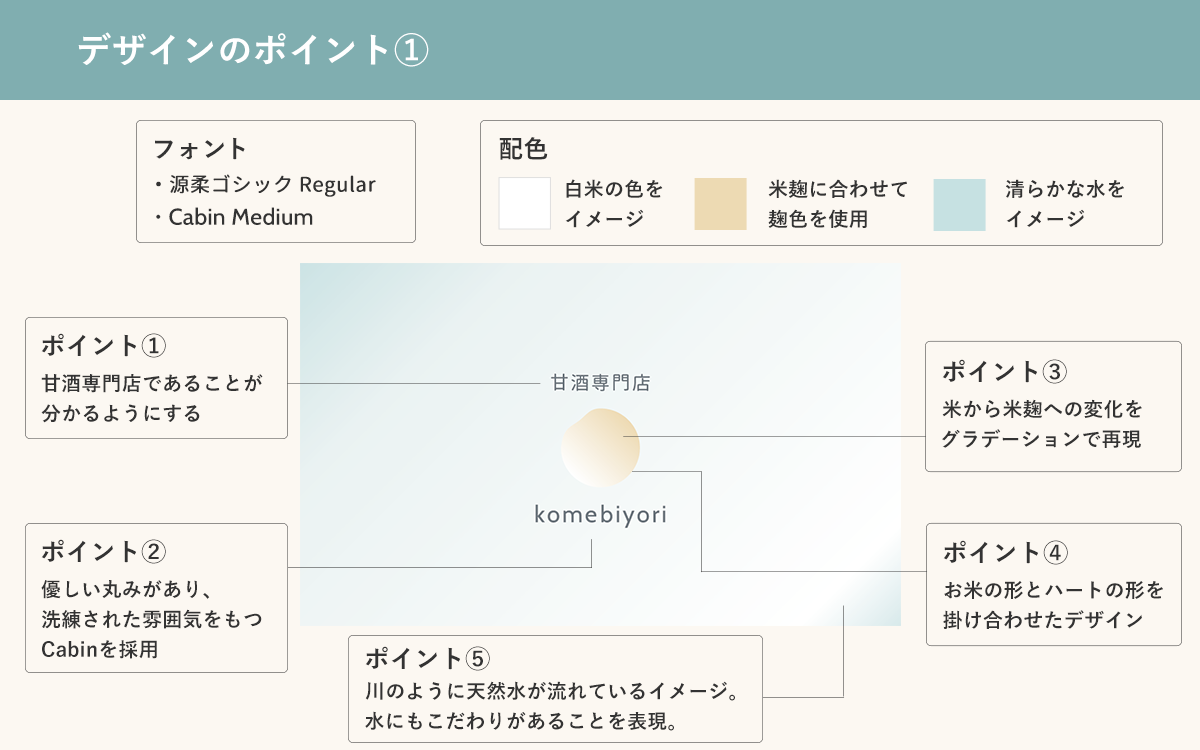Viewport: 1200px width, 750px height.
Task: Click the rice-heart shaped logo icon
Action: click(600, 448)
